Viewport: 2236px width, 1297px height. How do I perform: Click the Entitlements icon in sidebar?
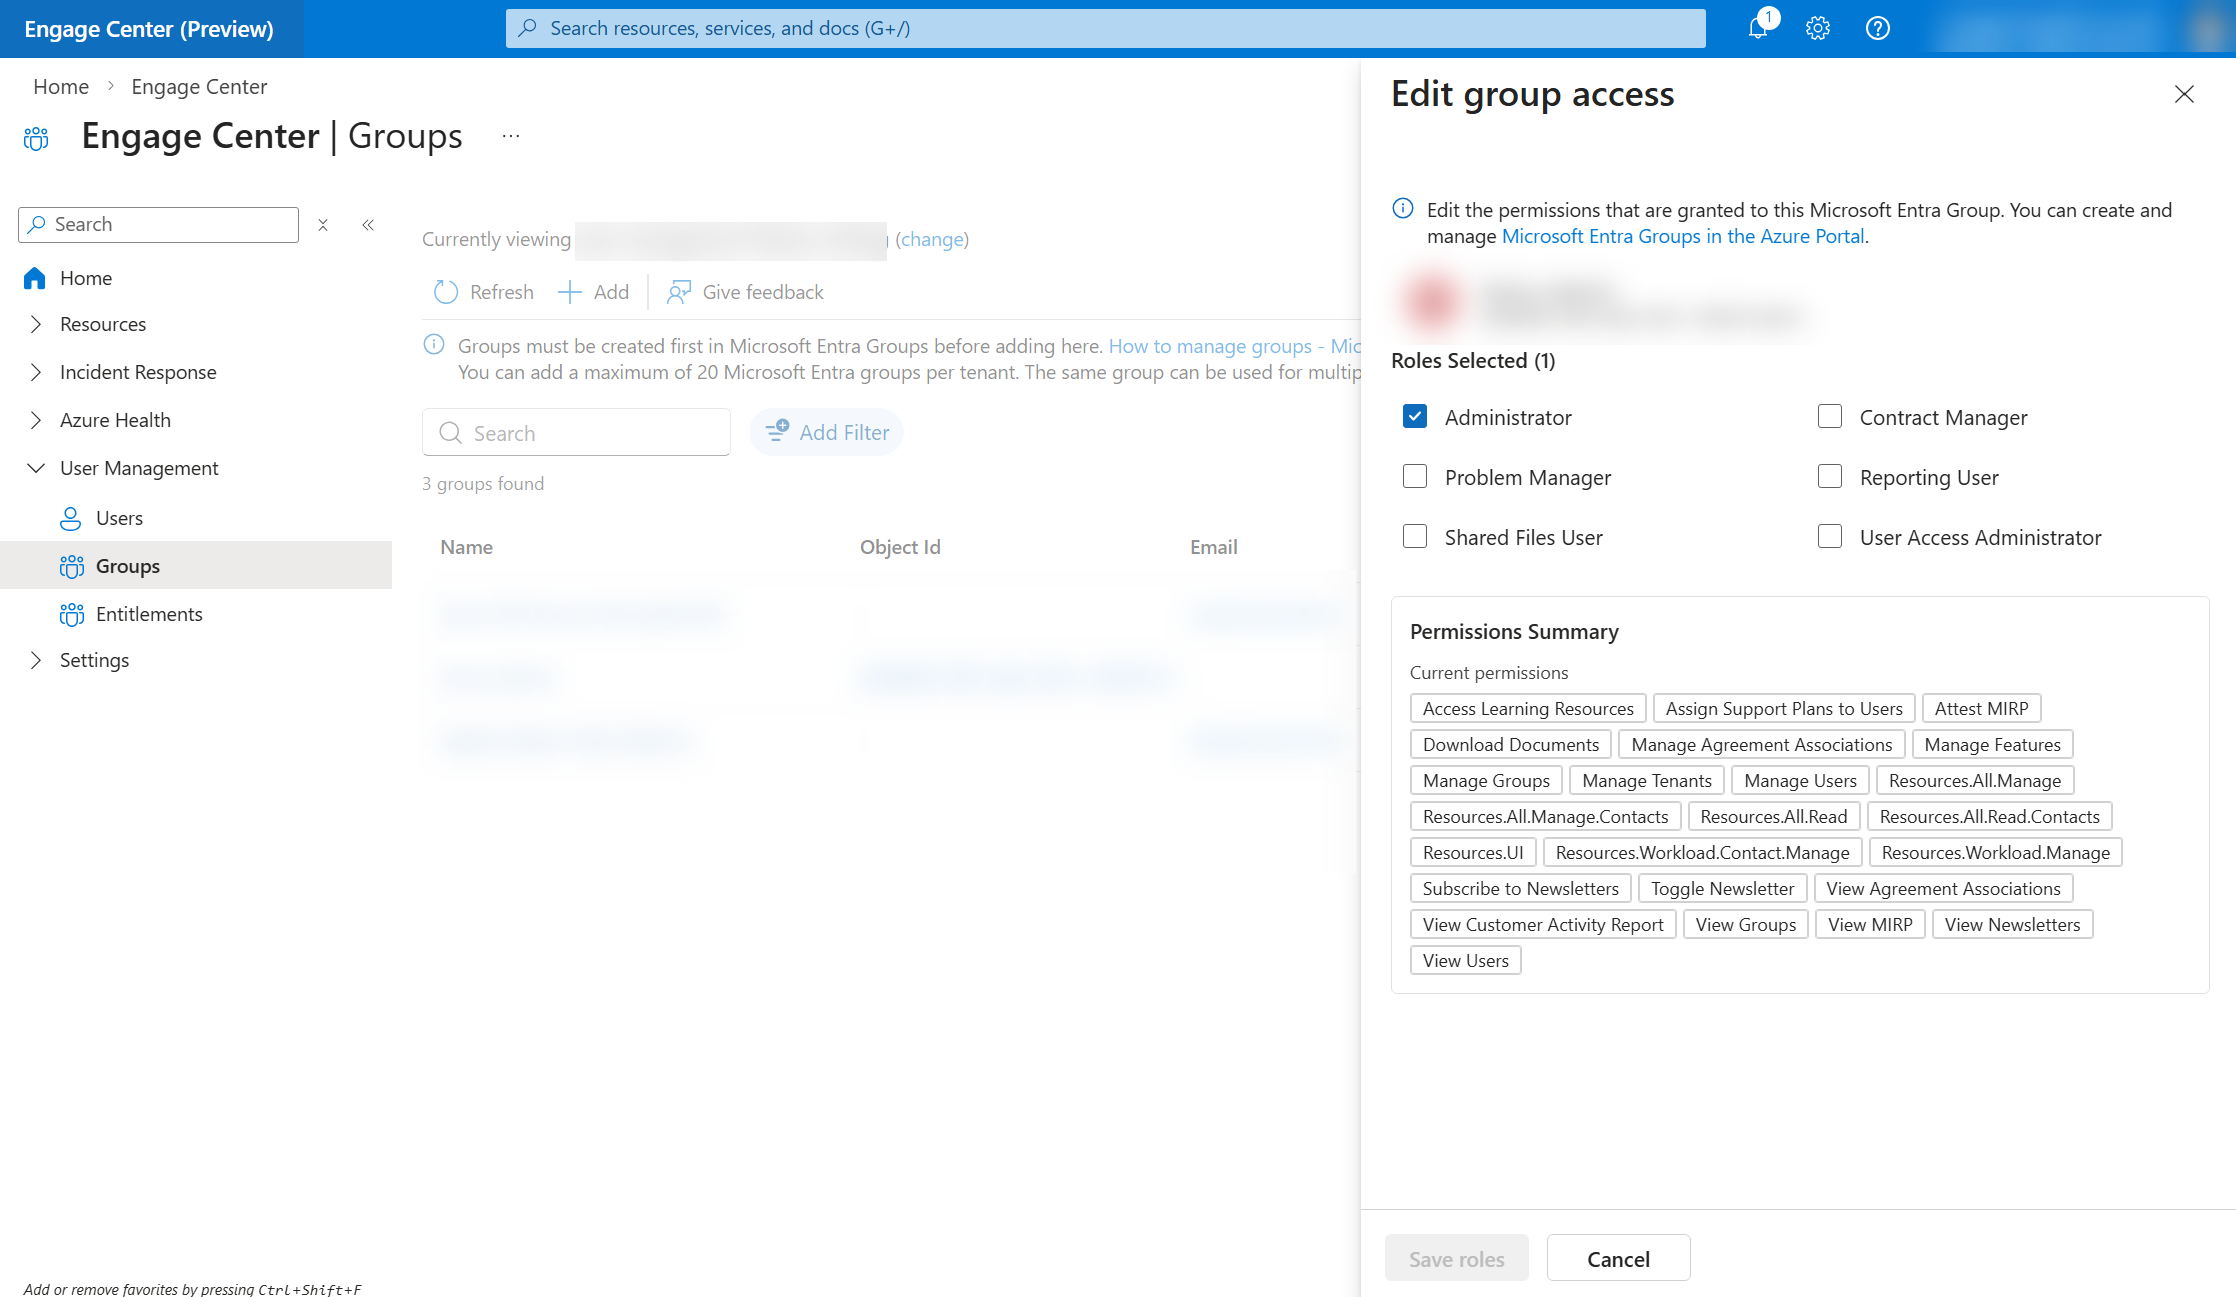point(71,614)
